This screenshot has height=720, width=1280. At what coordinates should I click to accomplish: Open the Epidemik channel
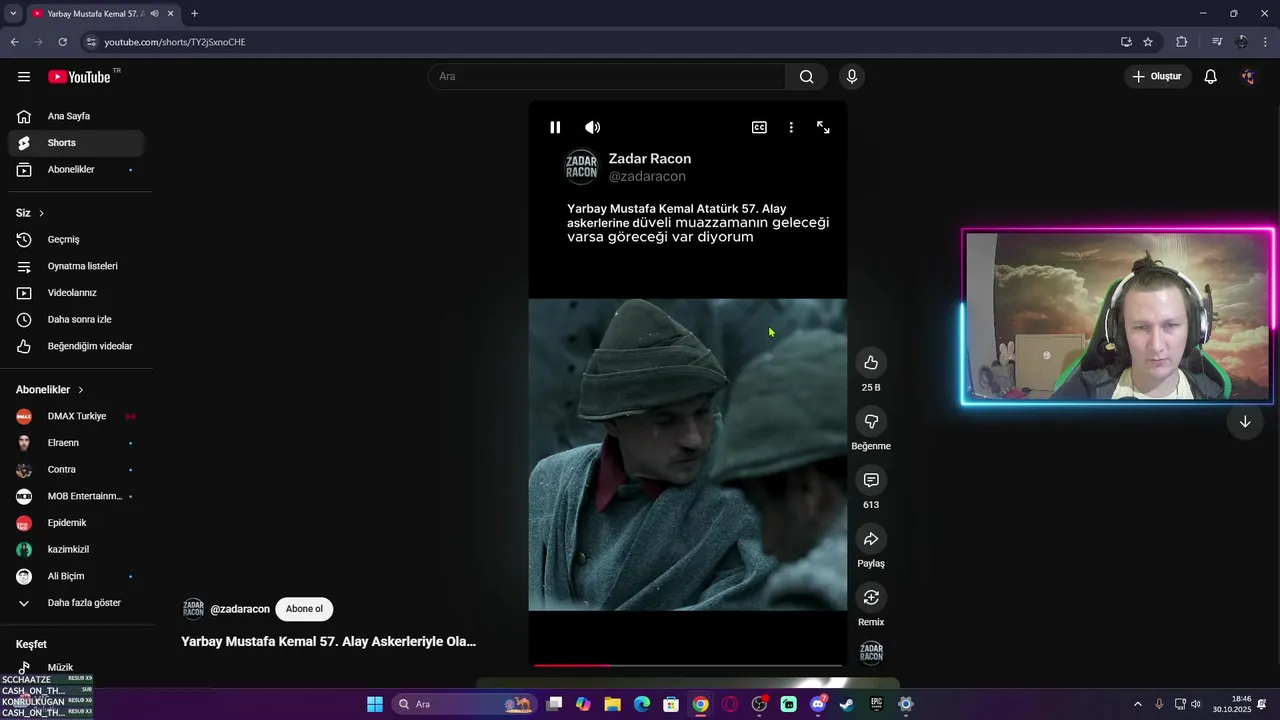click(76, 523)
